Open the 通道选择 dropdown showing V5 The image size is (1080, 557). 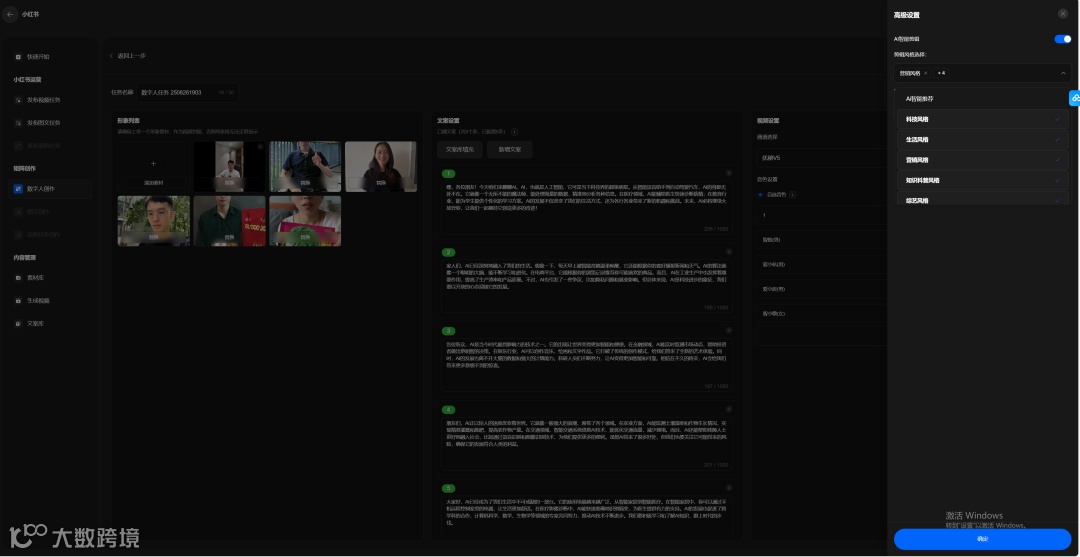tap(821, 158)
